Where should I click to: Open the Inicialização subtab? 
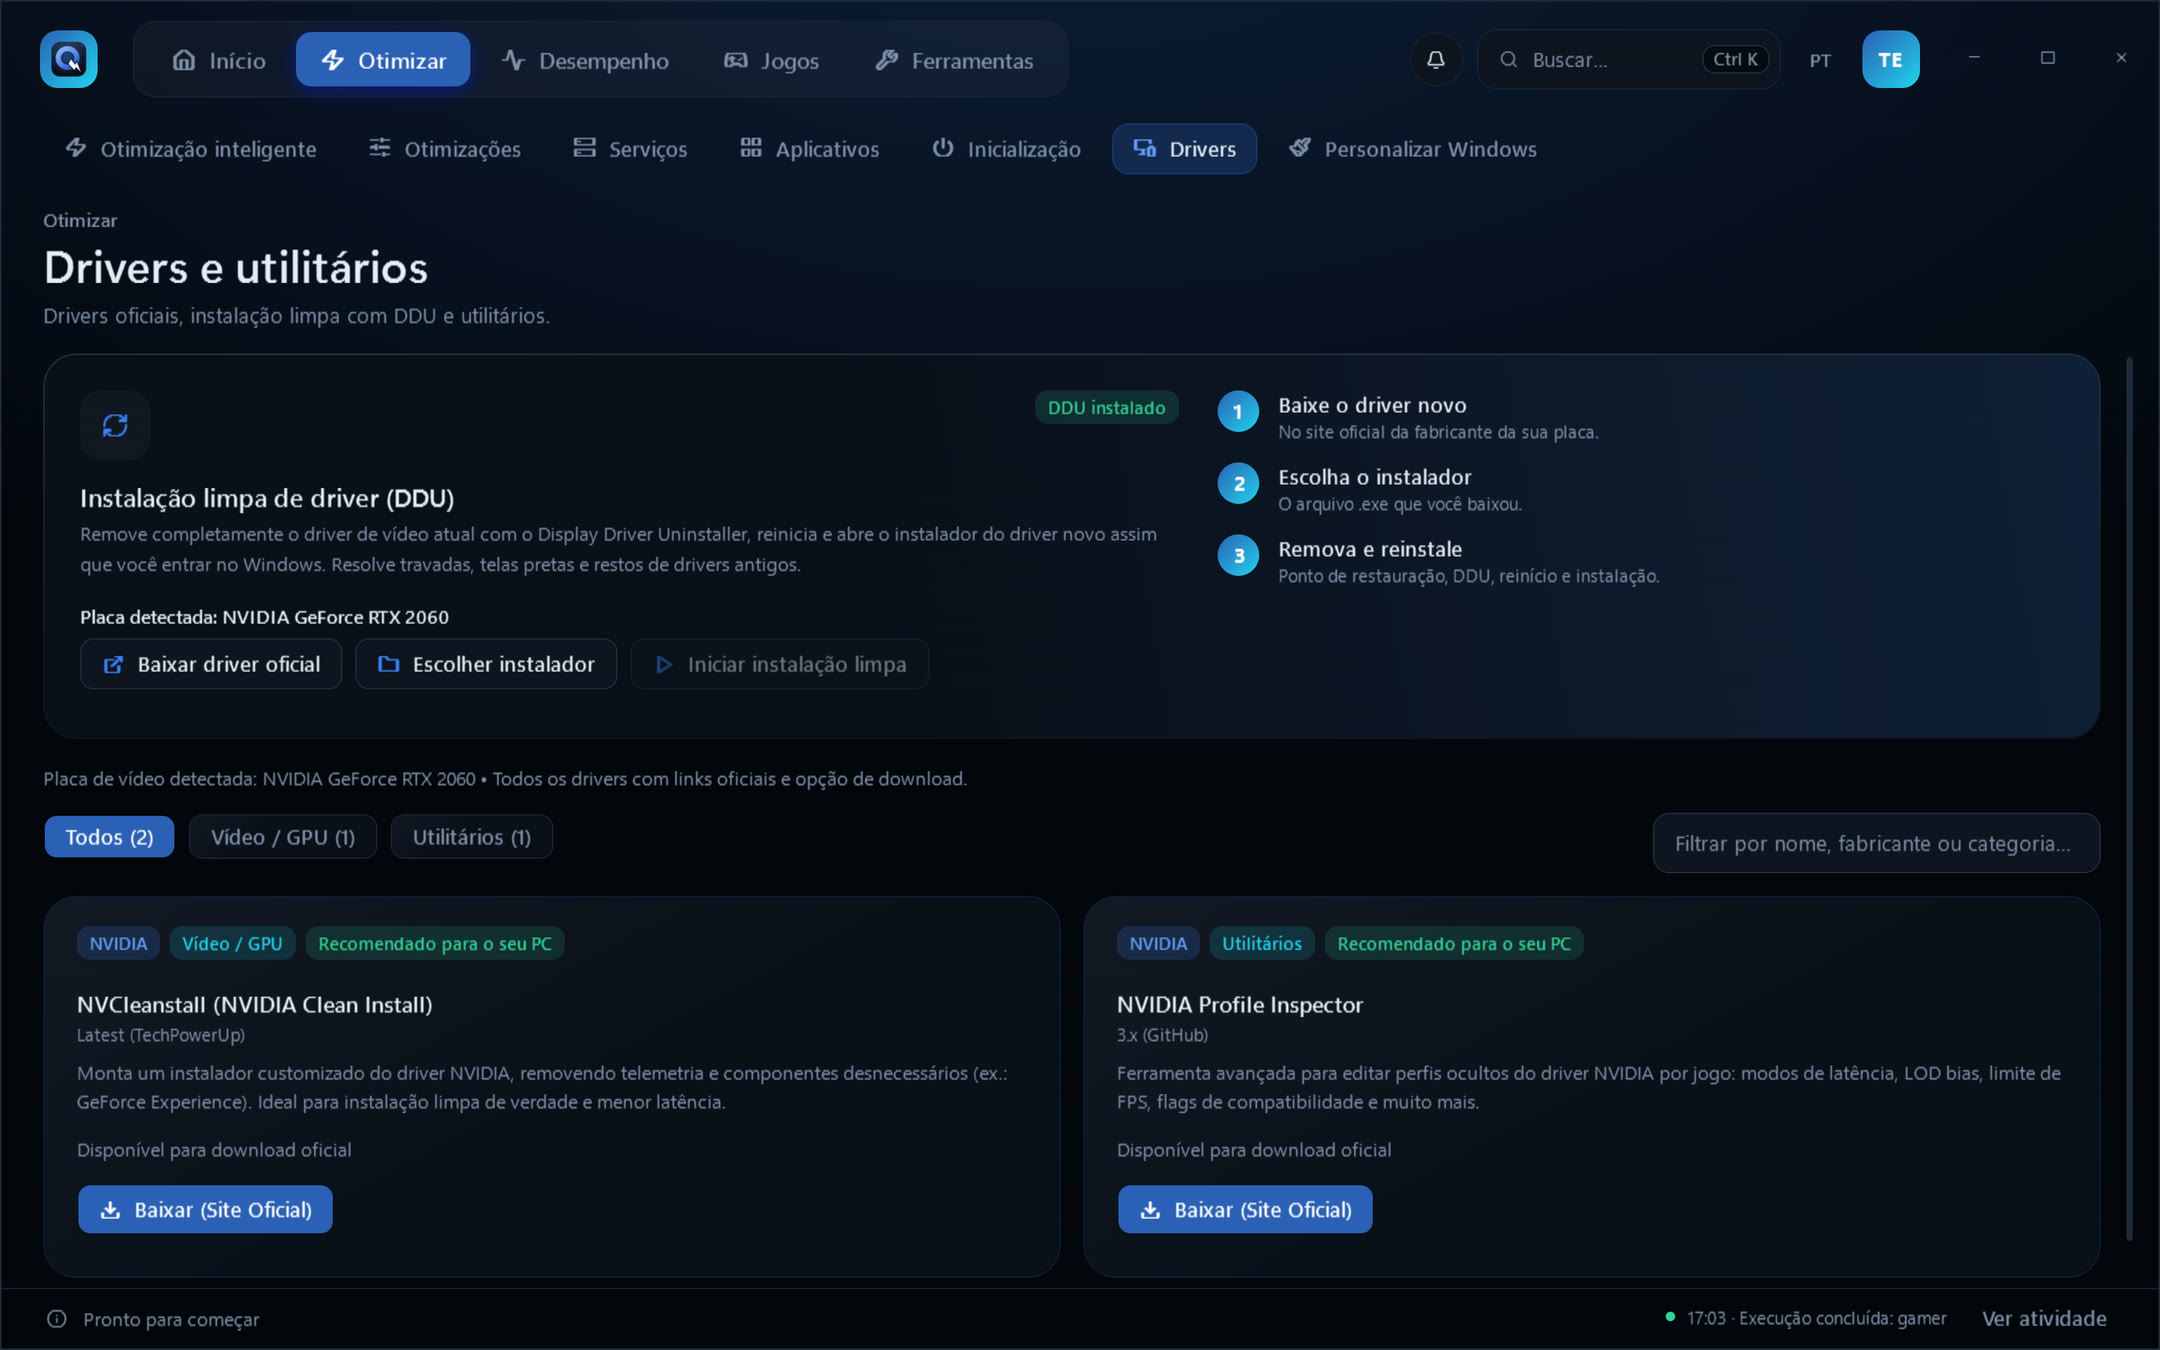1006,149
